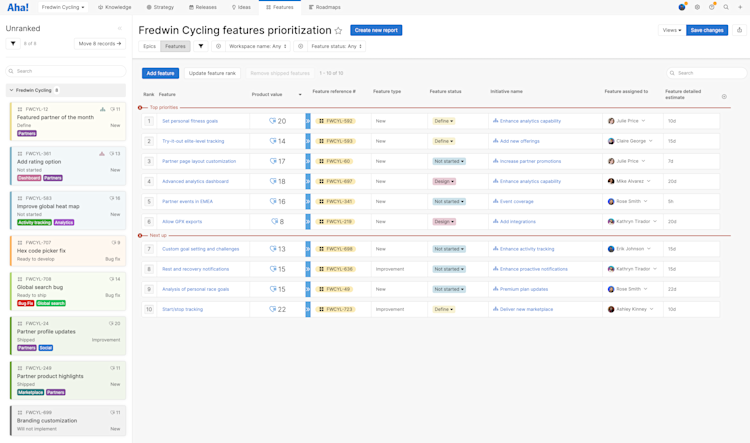Image resolution: width=750 pixels, height=443 pixels.
Task: Click the product value icon for Set personal fitness goals
Action: [x=272, y=121]
